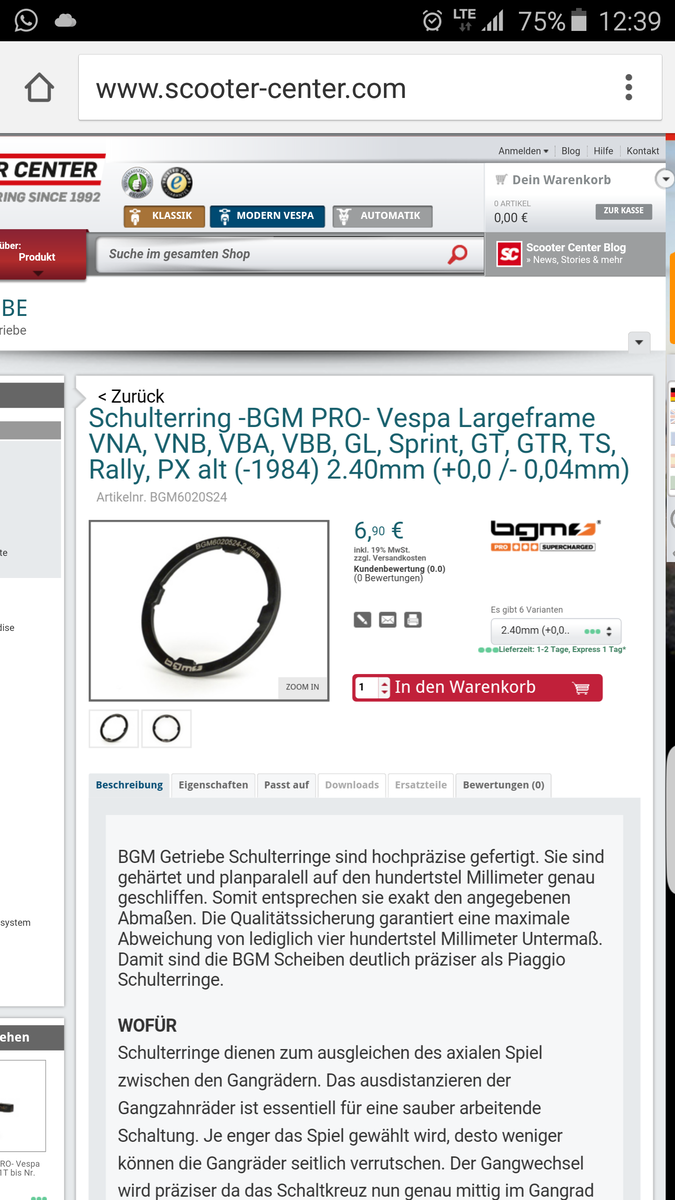Open the BGM Pro brand logo
This screenshot has height=1200, width=675.
545,535
